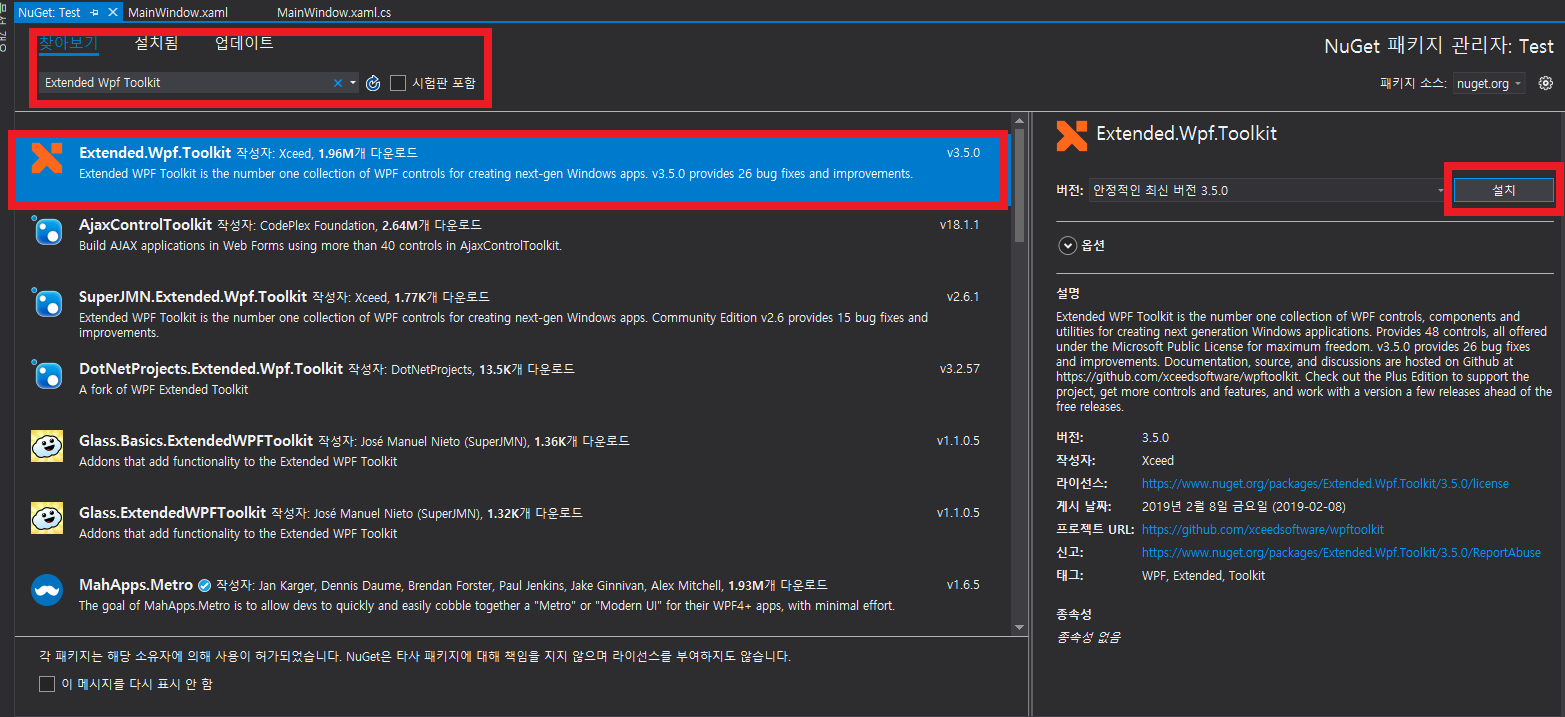Toggle the 시험판 포함 prerelease checkbox
This screenshot has width=1565, height=717.
click(398, 83)
